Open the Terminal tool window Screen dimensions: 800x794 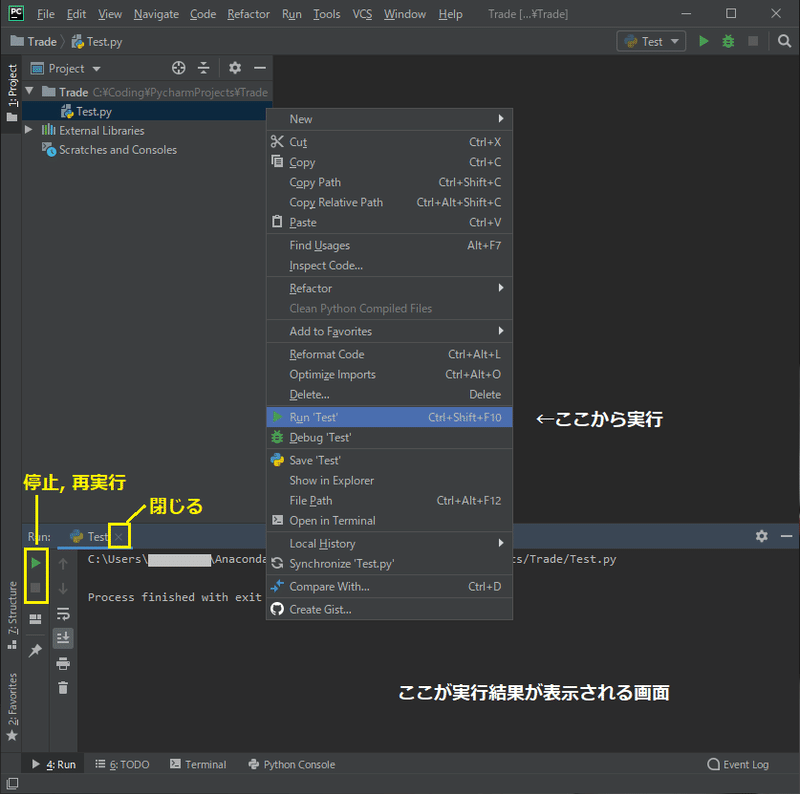tap(198, 764)
